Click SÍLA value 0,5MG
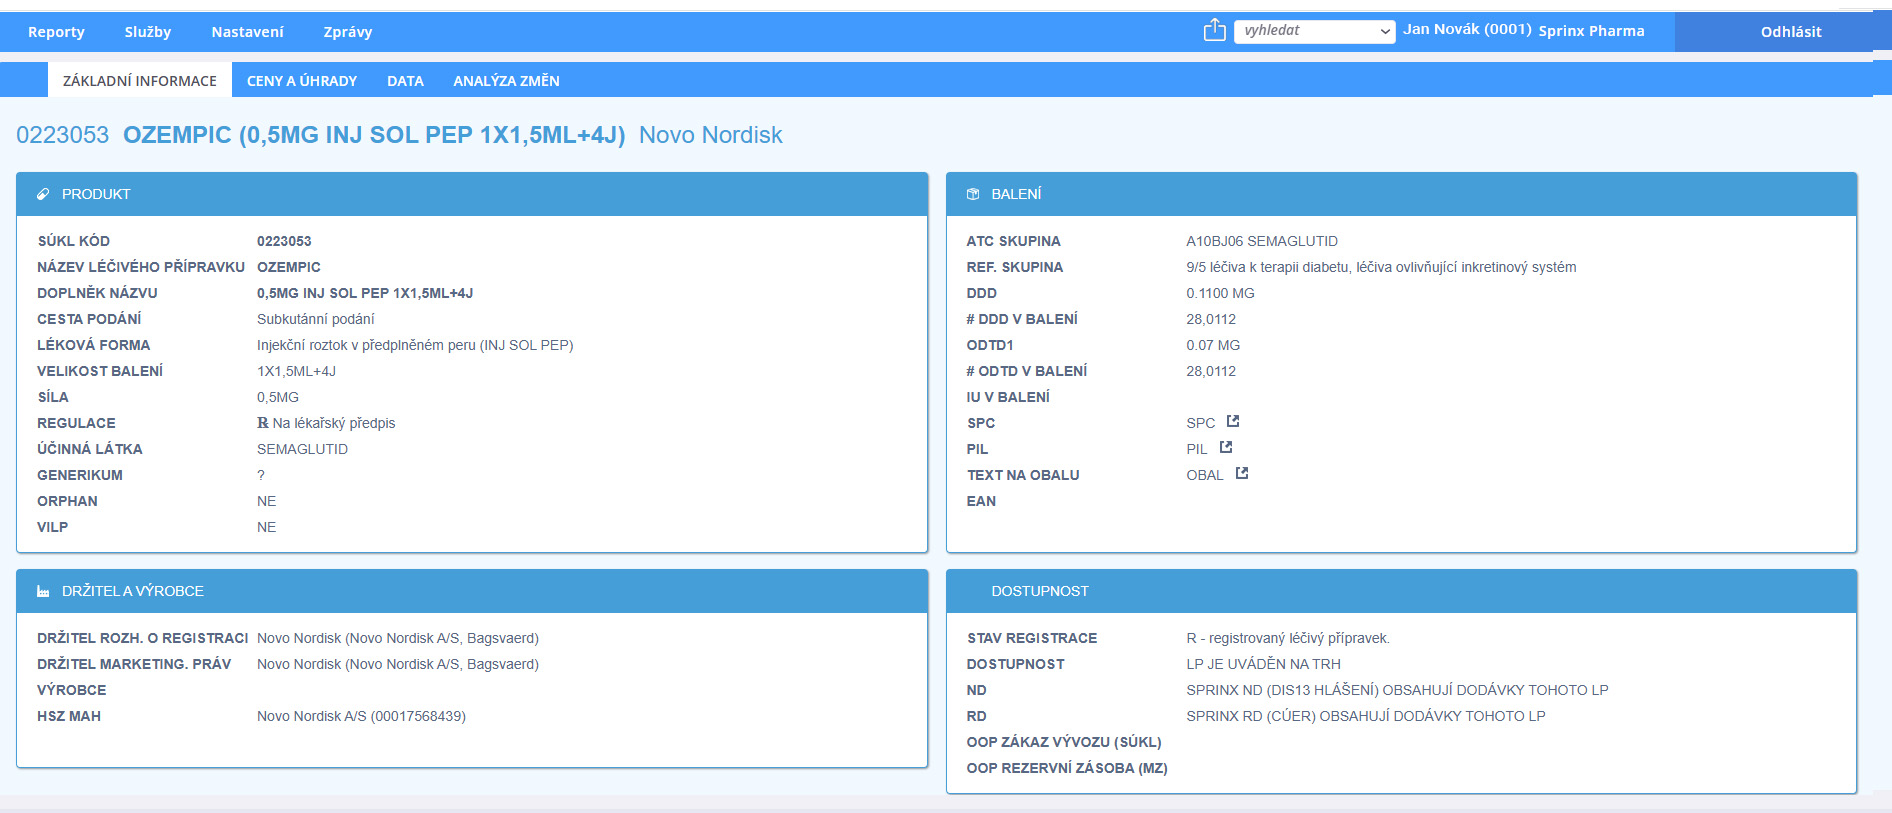This screenshot has height=813, width=1892. (x=278, y=397)
